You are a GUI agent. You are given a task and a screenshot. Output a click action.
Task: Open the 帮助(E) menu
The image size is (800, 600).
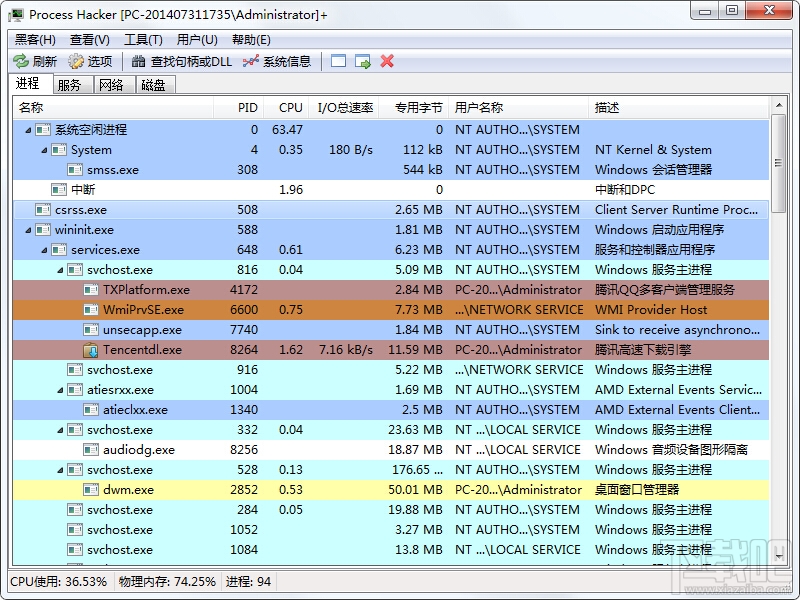coord(251,40)
